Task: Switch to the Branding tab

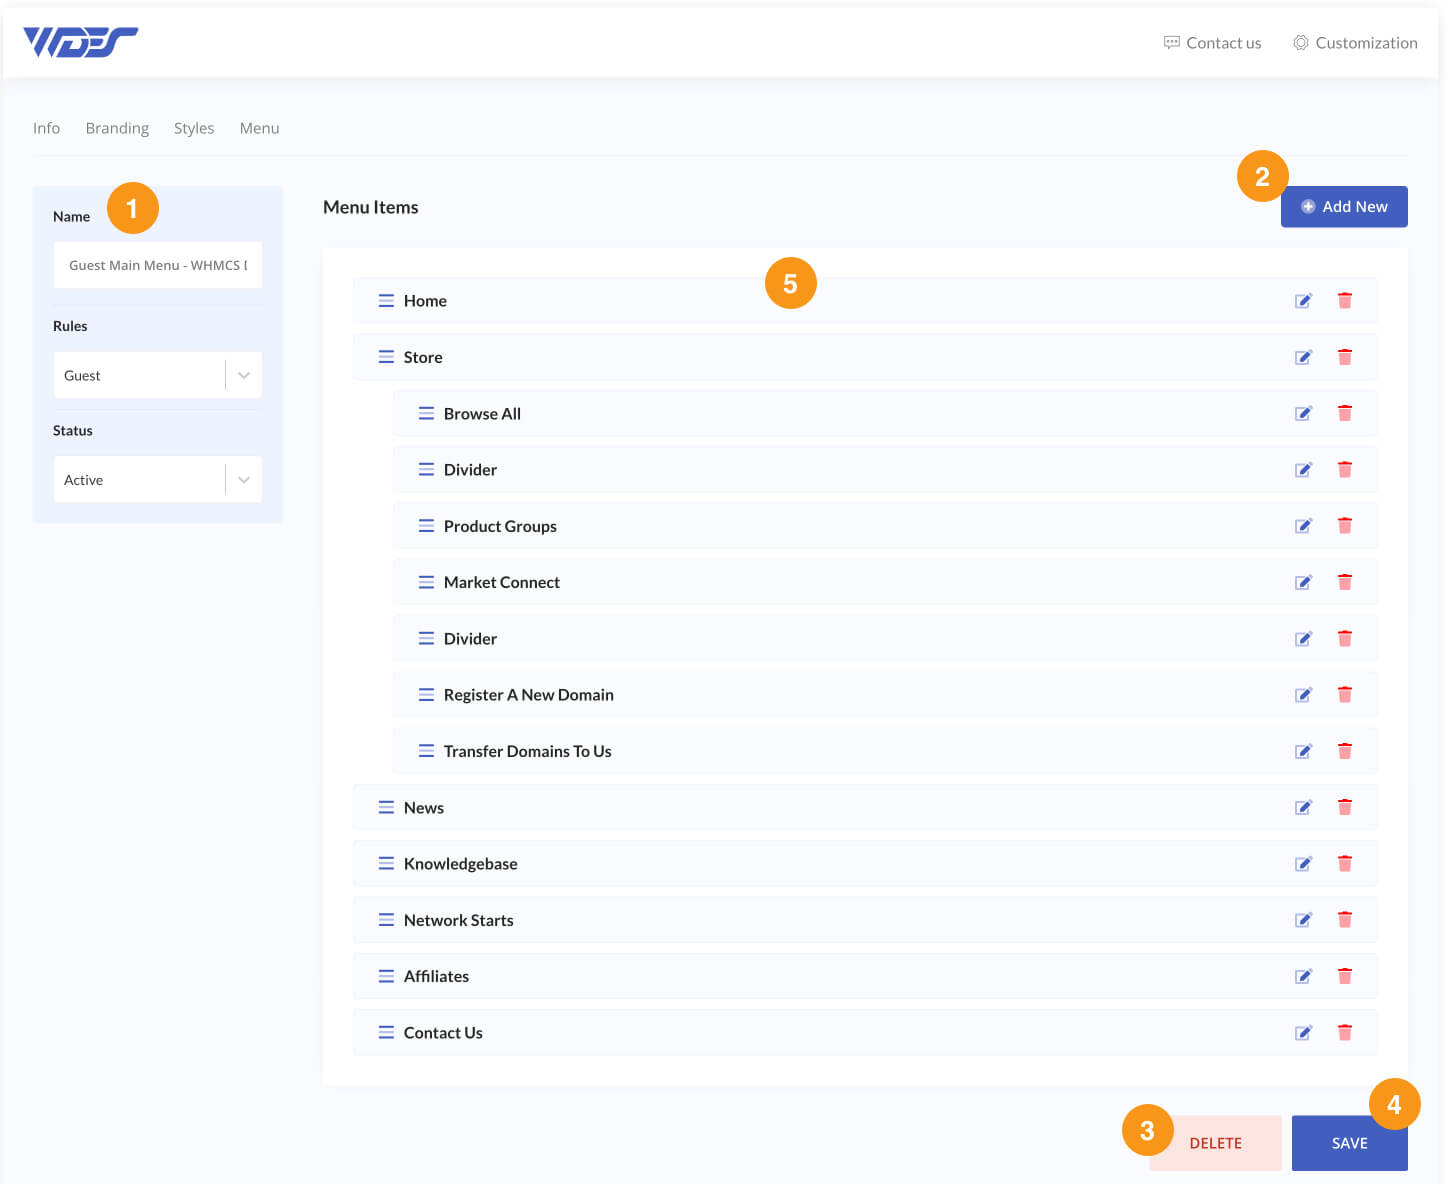Action: (117, 127)
